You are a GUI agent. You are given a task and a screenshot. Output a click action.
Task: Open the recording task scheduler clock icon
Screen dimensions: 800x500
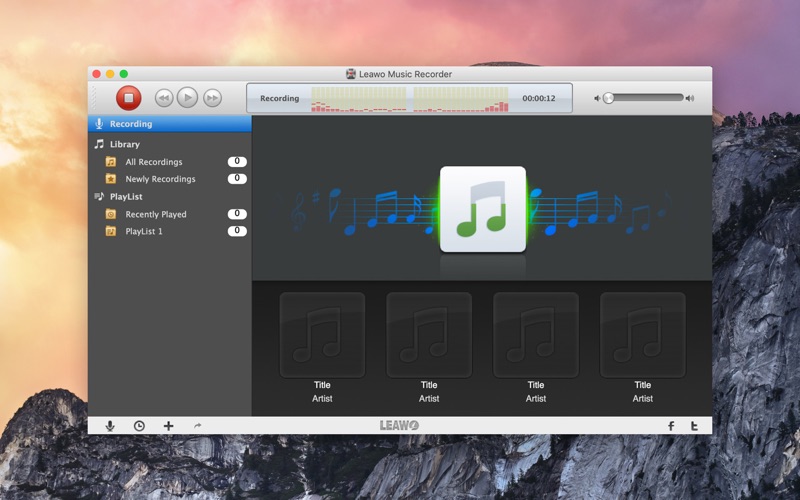(x=139, y=426)
